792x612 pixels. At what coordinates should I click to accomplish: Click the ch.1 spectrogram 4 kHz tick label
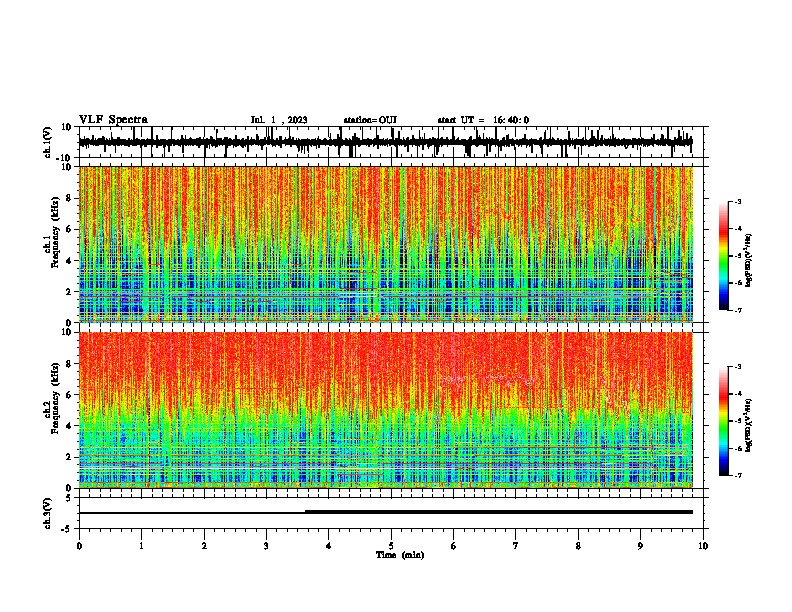point(69,261)
